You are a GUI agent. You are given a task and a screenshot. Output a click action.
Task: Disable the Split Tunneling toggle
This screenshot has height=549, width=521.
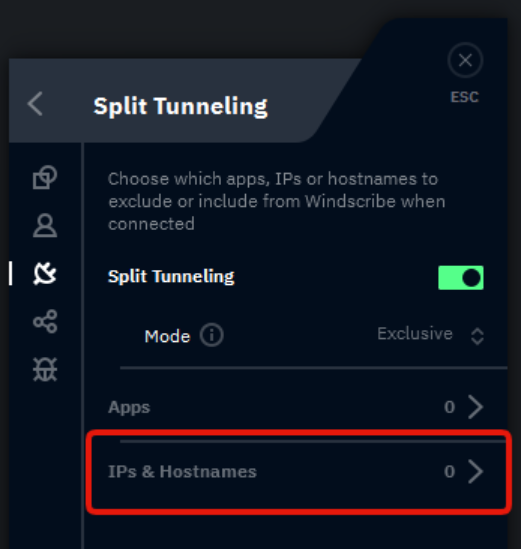coord(461,278)
